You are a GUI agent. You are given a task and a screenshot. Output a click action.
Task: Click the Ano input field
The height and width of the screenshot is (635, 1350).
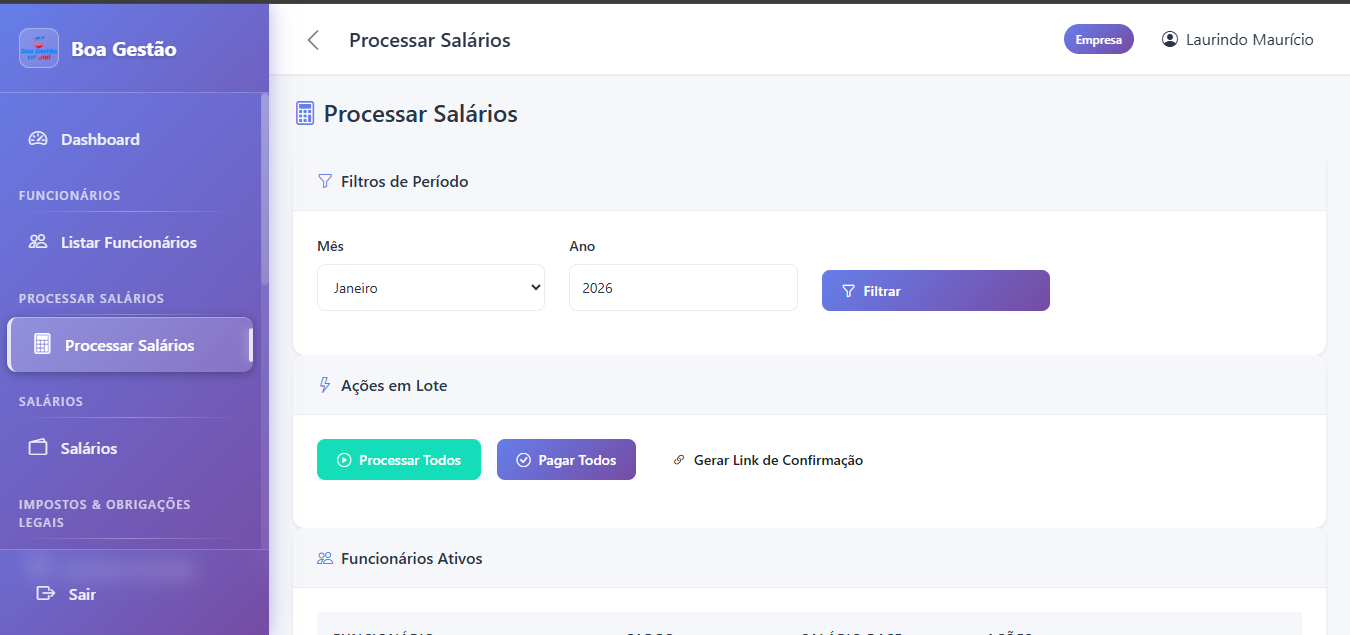click(x=683, y=288)
